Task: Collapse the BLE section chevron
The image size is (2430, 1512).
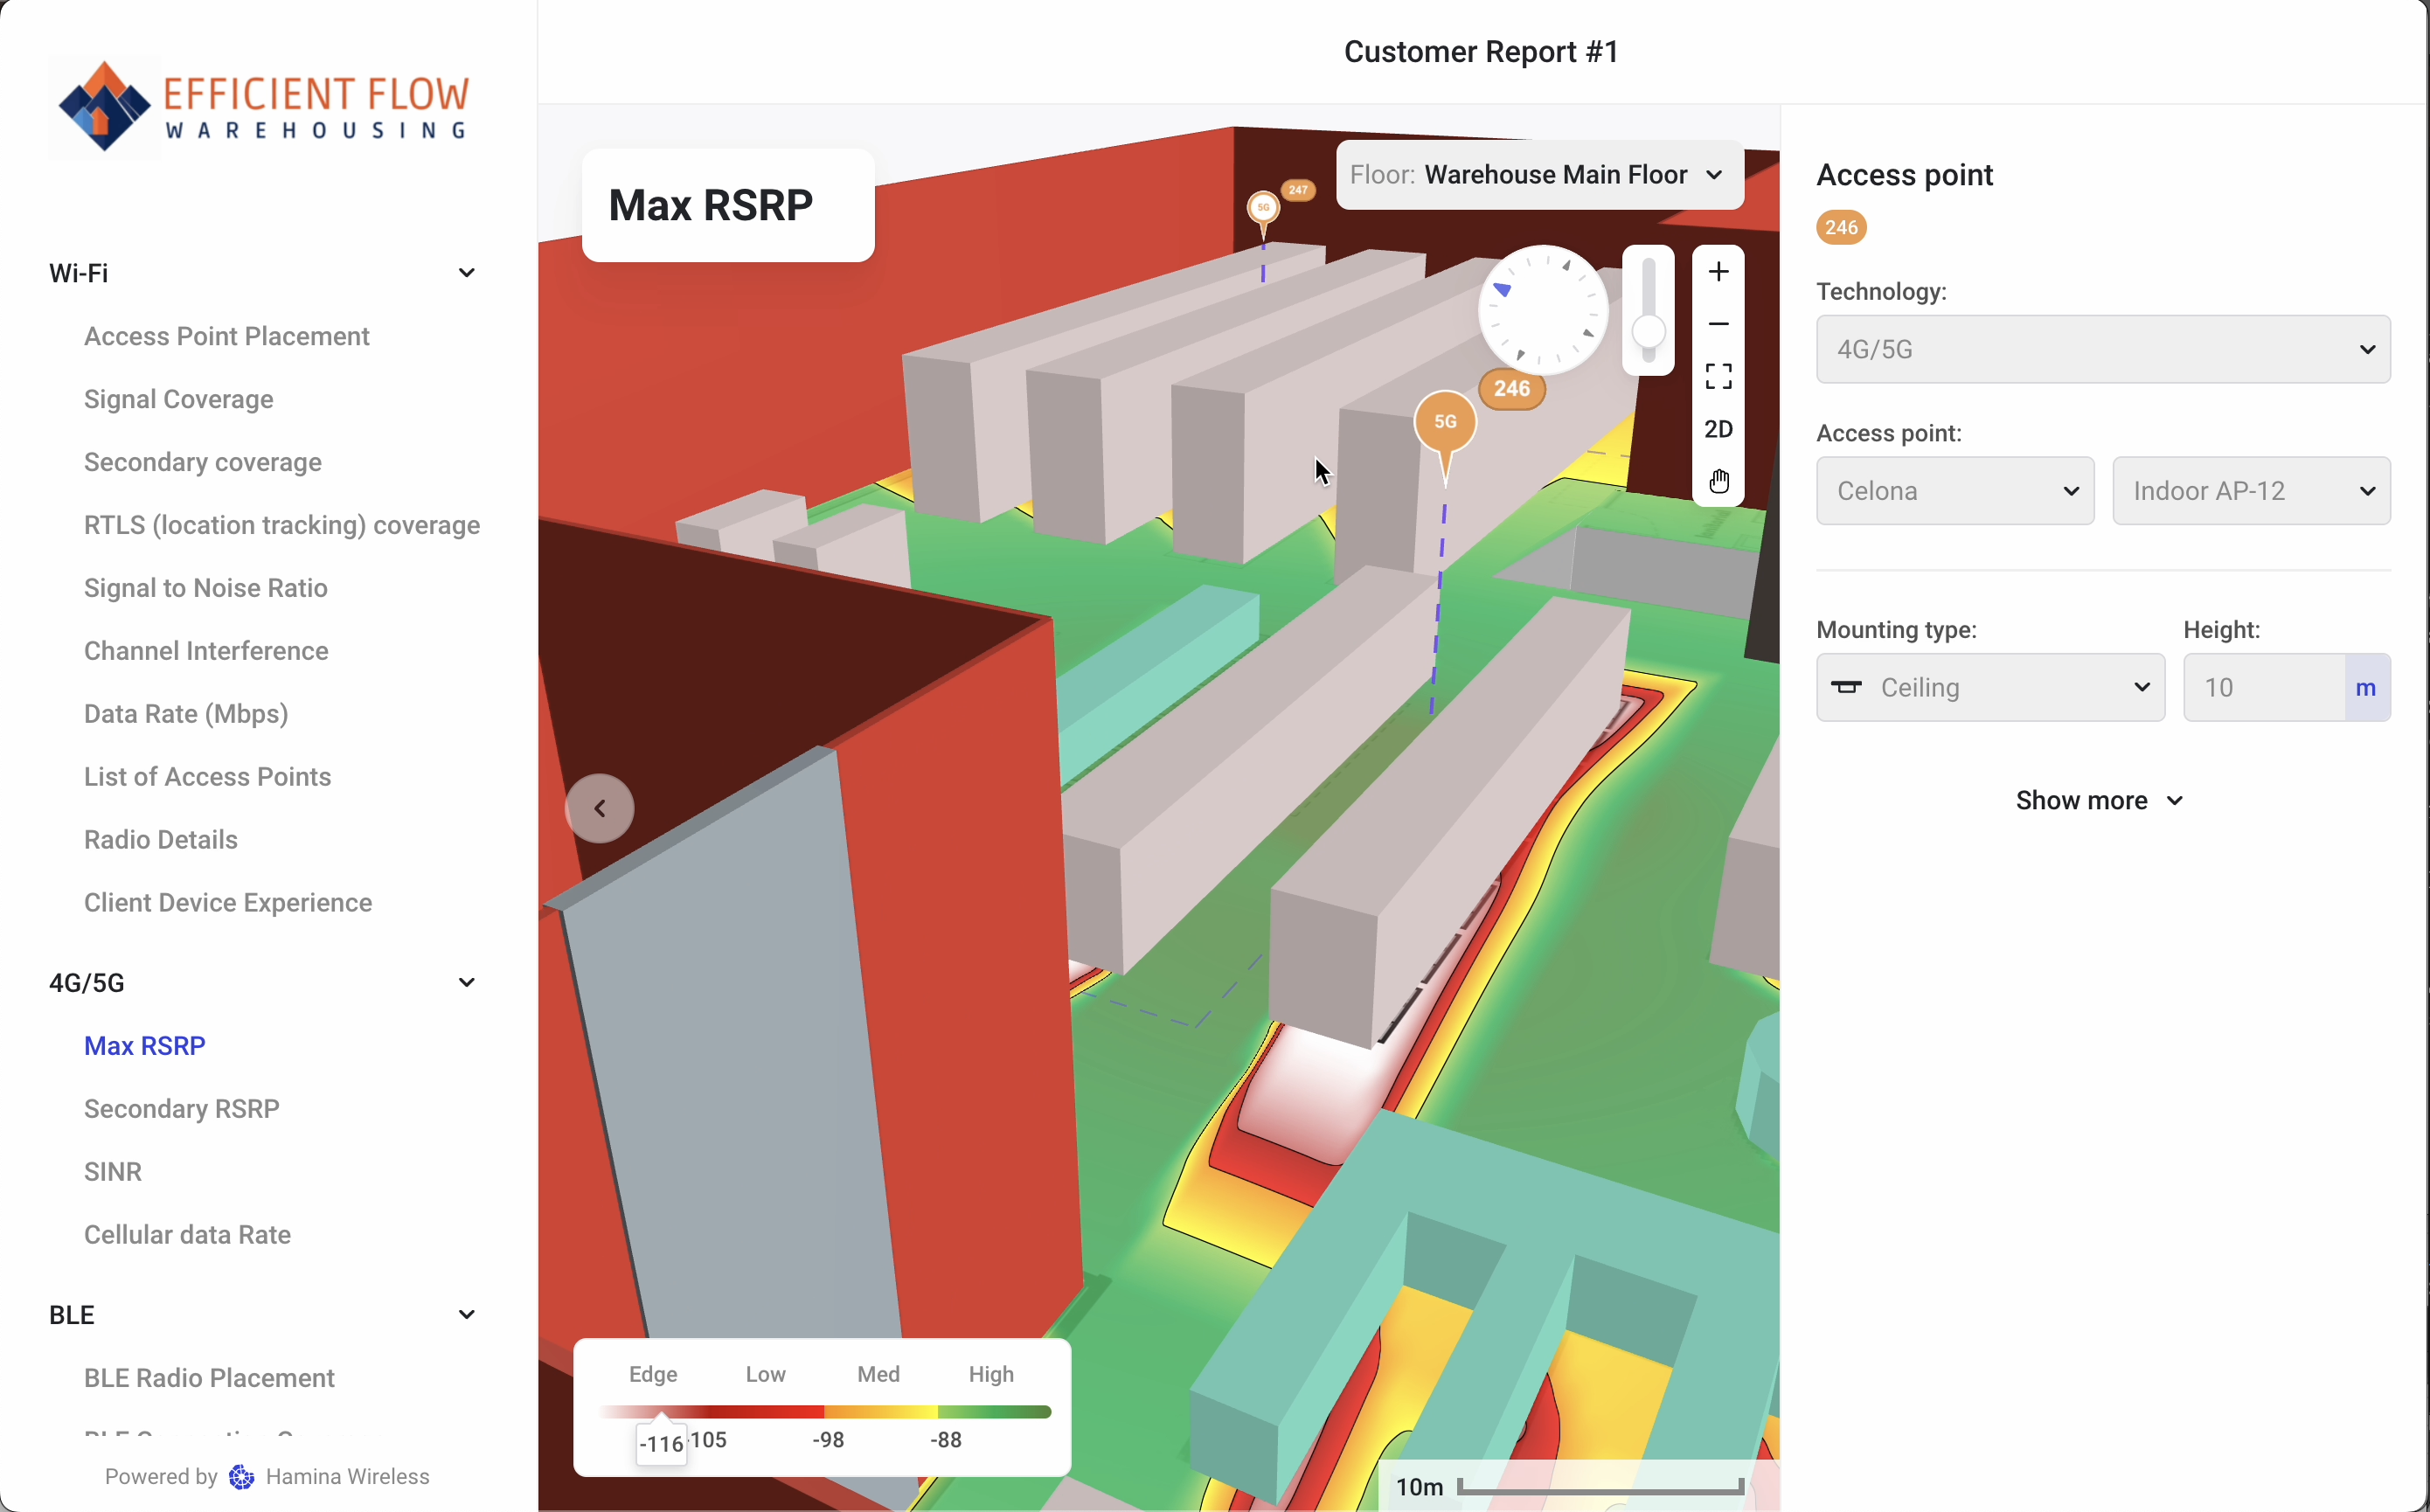Action: (x=466, y=1314)
